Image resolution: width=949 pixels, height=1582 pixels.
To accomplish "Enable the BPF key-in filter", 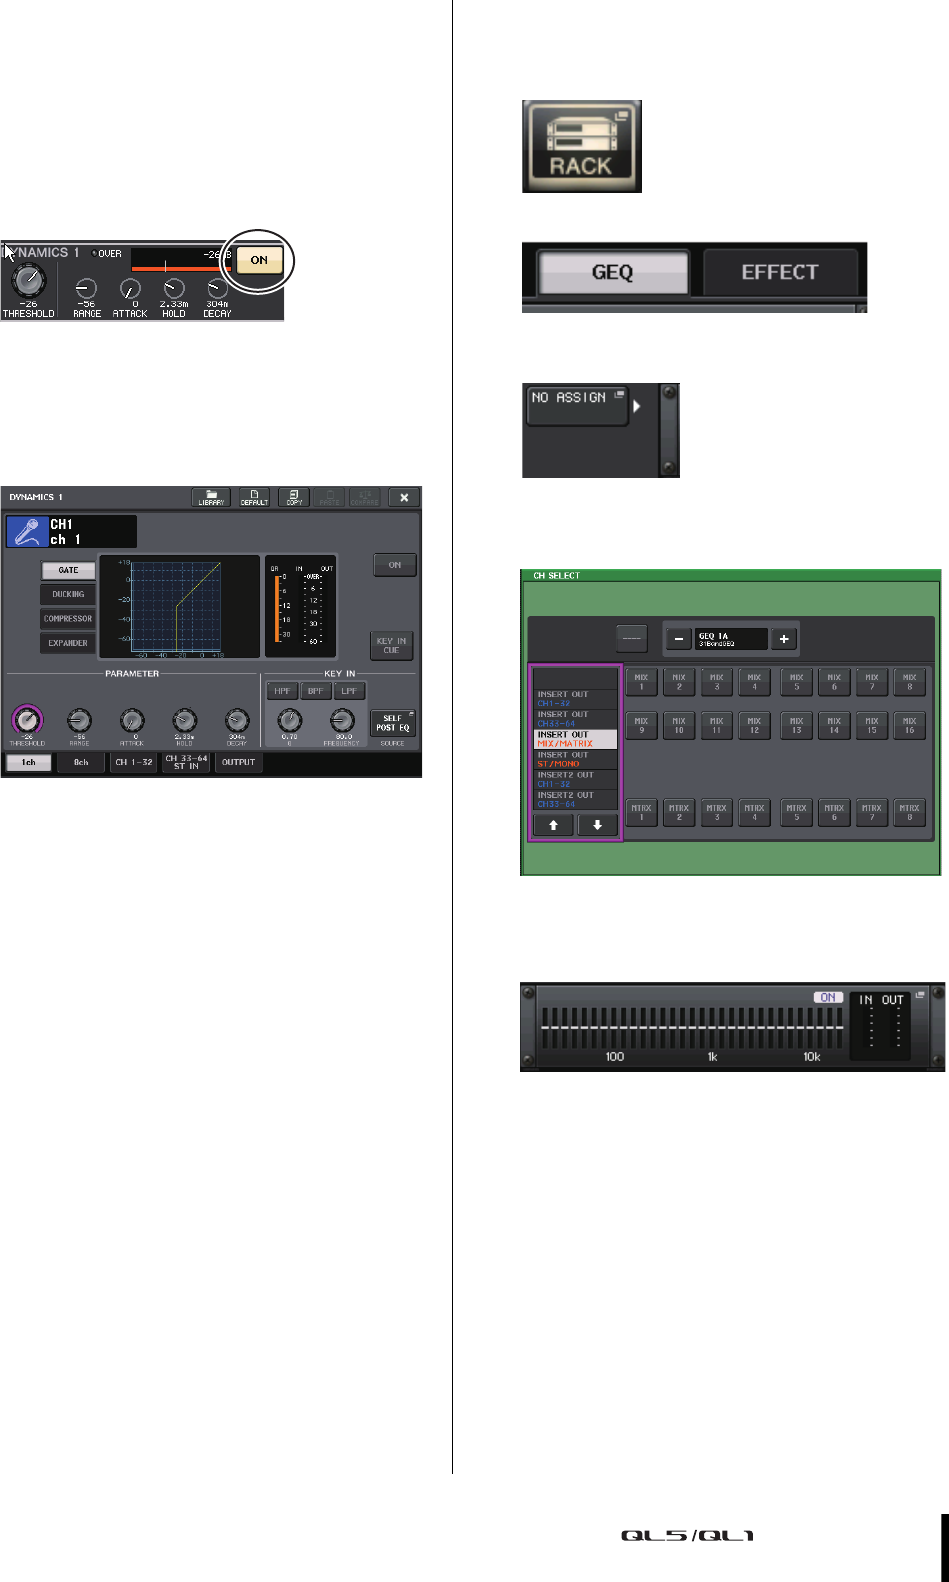I will (316, 691).
